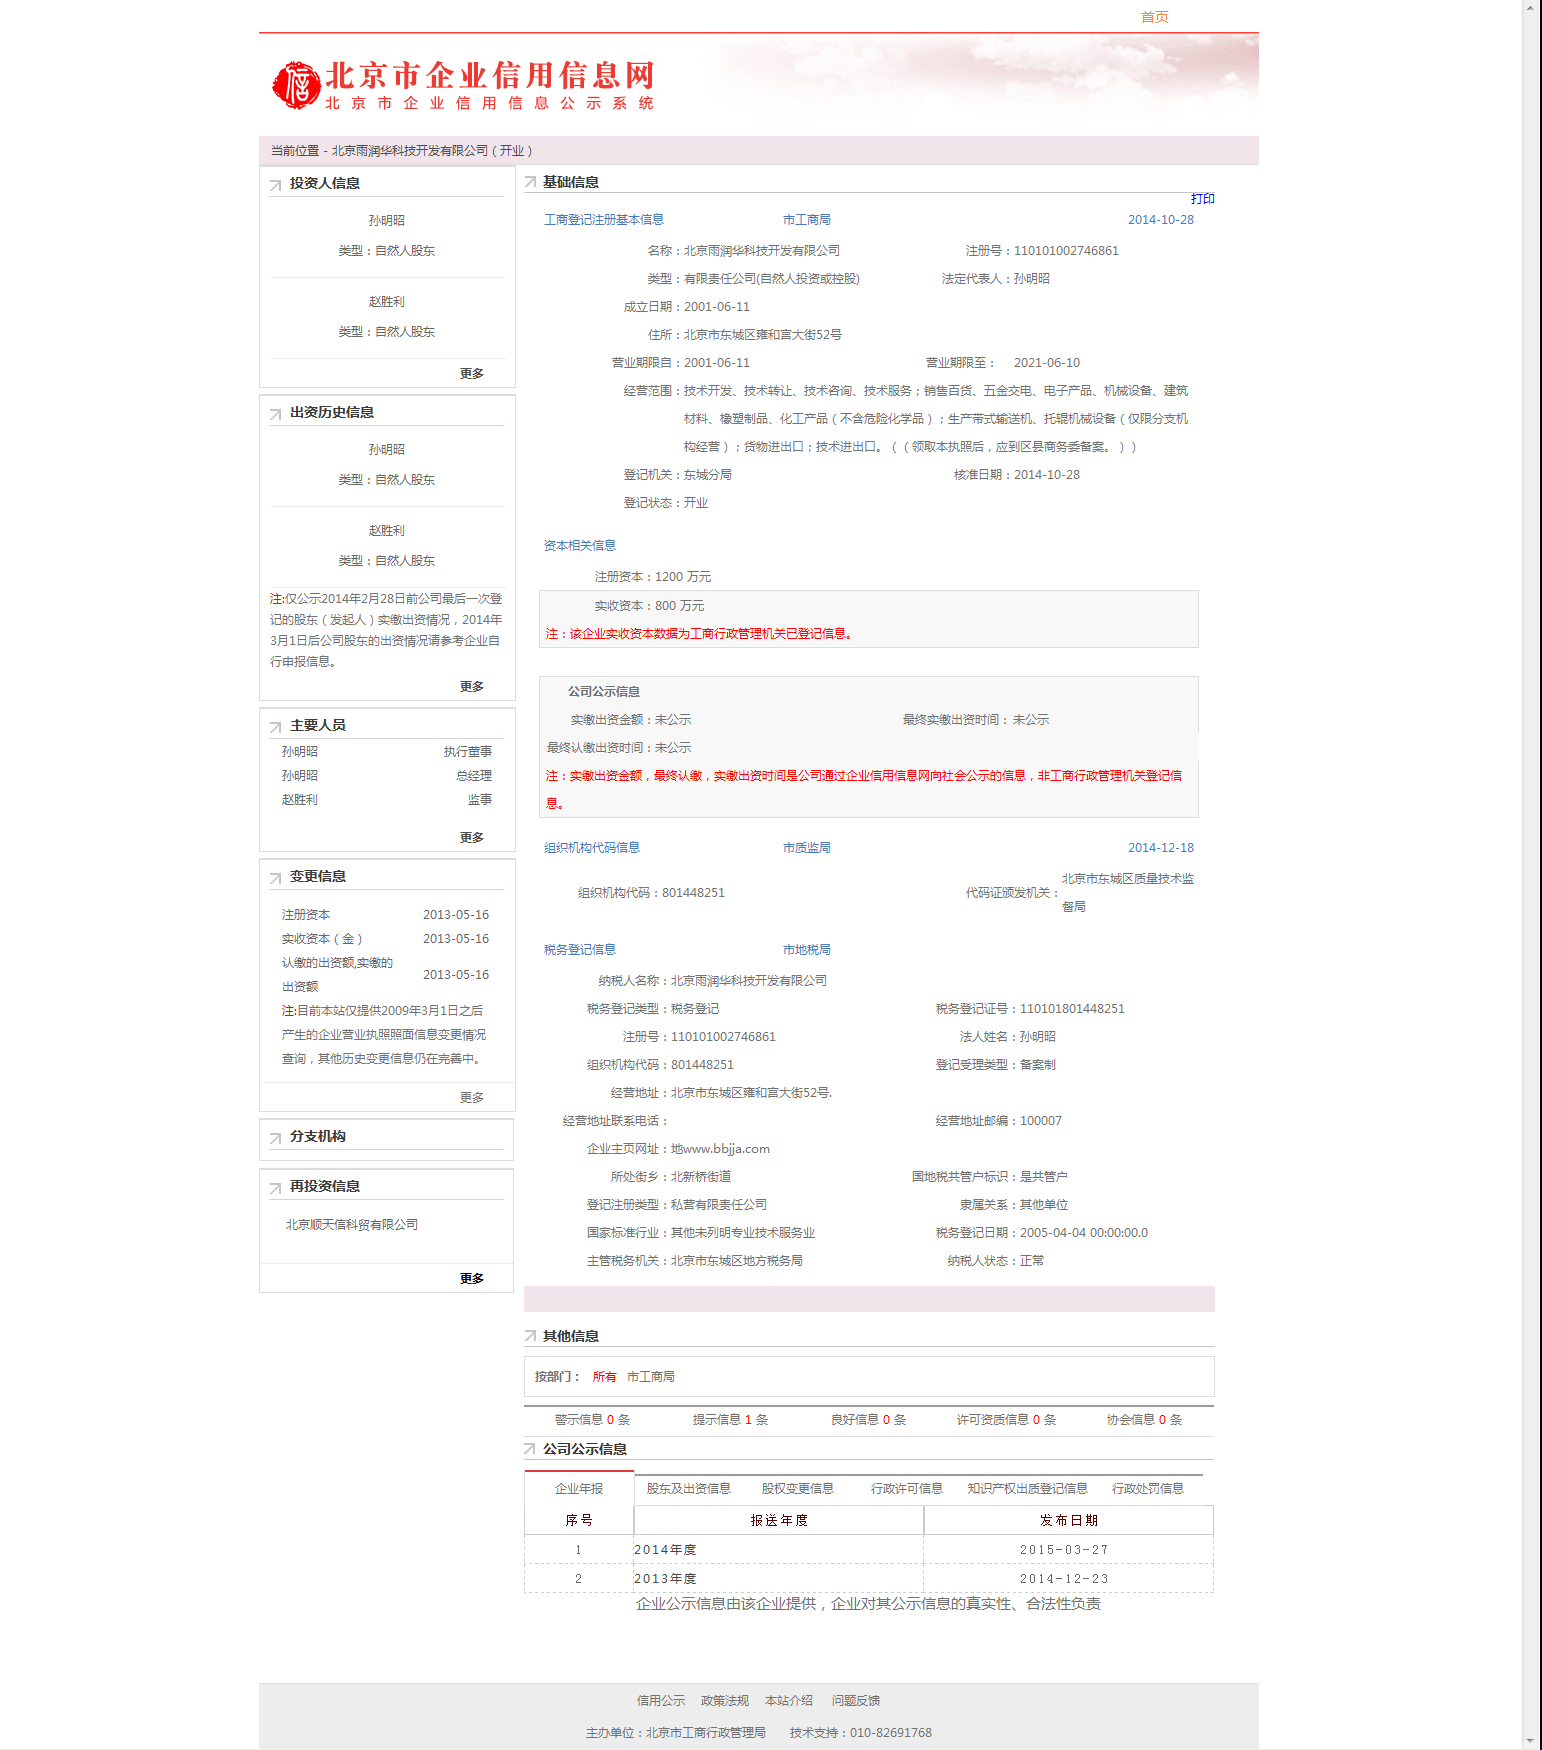Filter by department 市工商局

point(650,1377)
